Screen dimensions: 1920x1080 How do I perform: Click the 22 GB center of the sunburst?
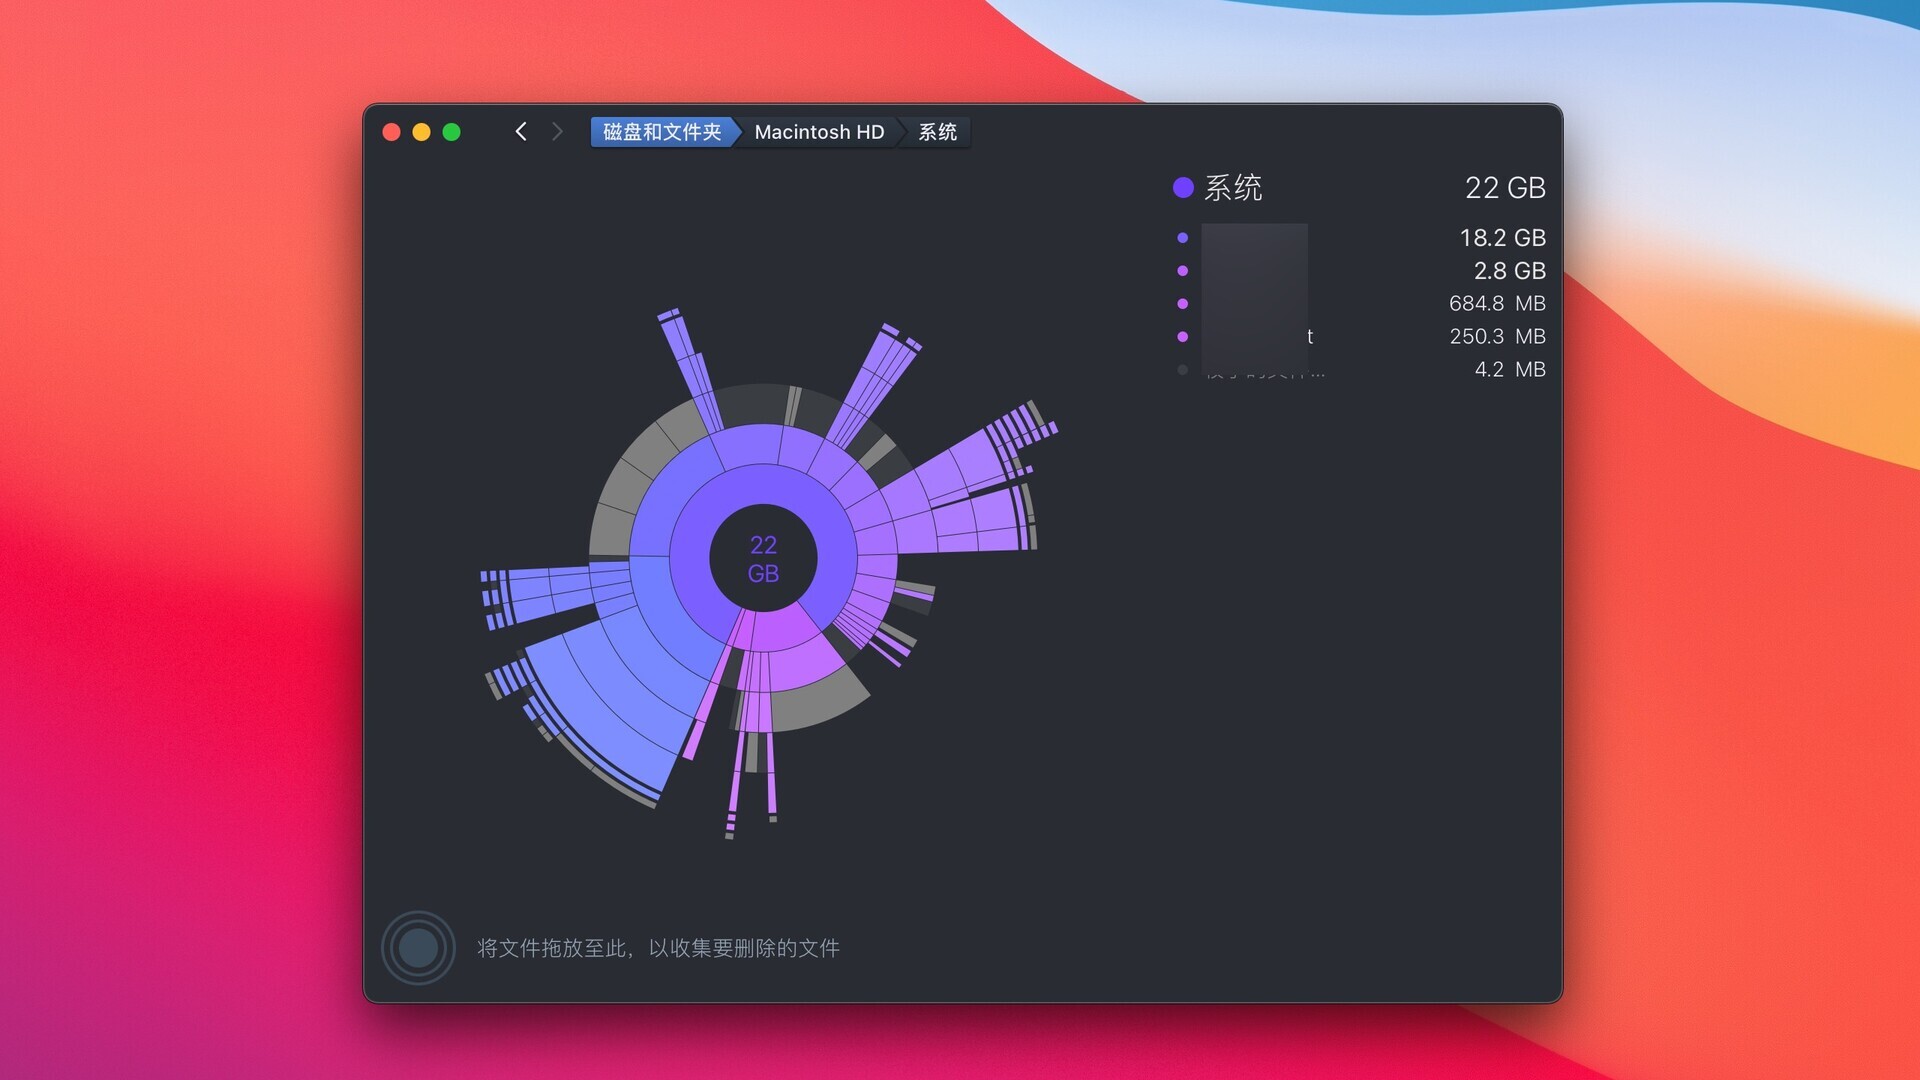tap(763, 559)
